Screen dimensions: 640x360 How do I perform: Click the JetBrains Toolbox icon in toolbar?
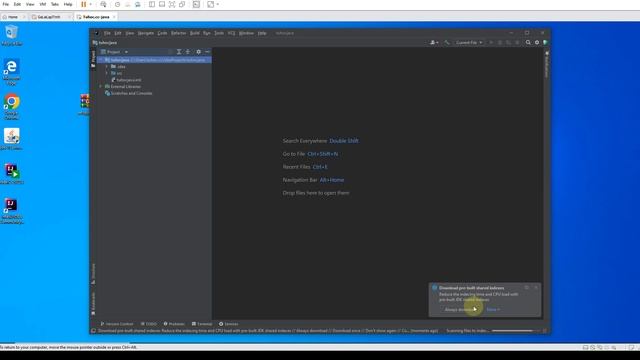pyautogui.click(x=545, y=42)
